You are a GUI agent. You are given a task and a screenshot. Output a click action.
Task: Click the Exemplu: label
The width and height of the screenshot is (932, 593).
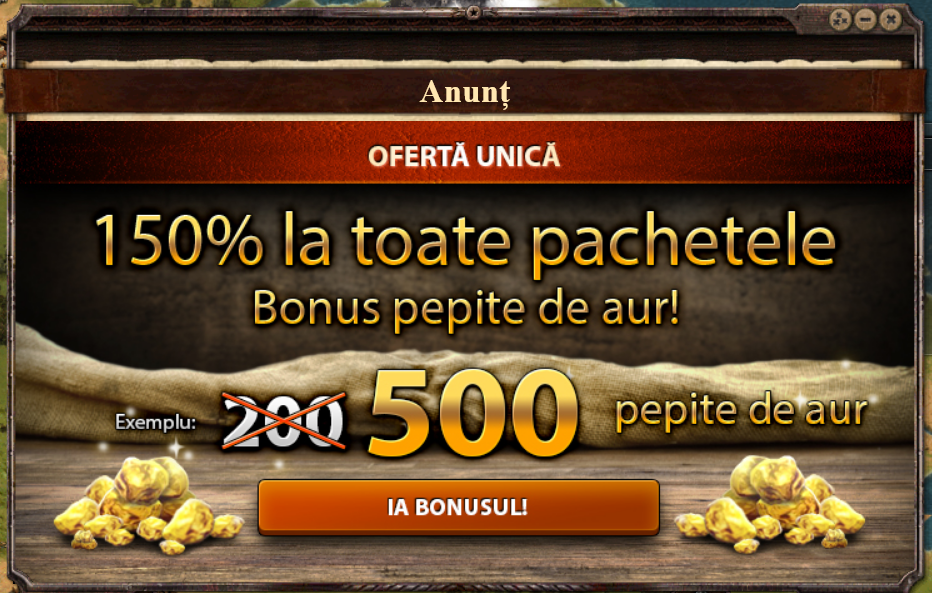point(155,422)
